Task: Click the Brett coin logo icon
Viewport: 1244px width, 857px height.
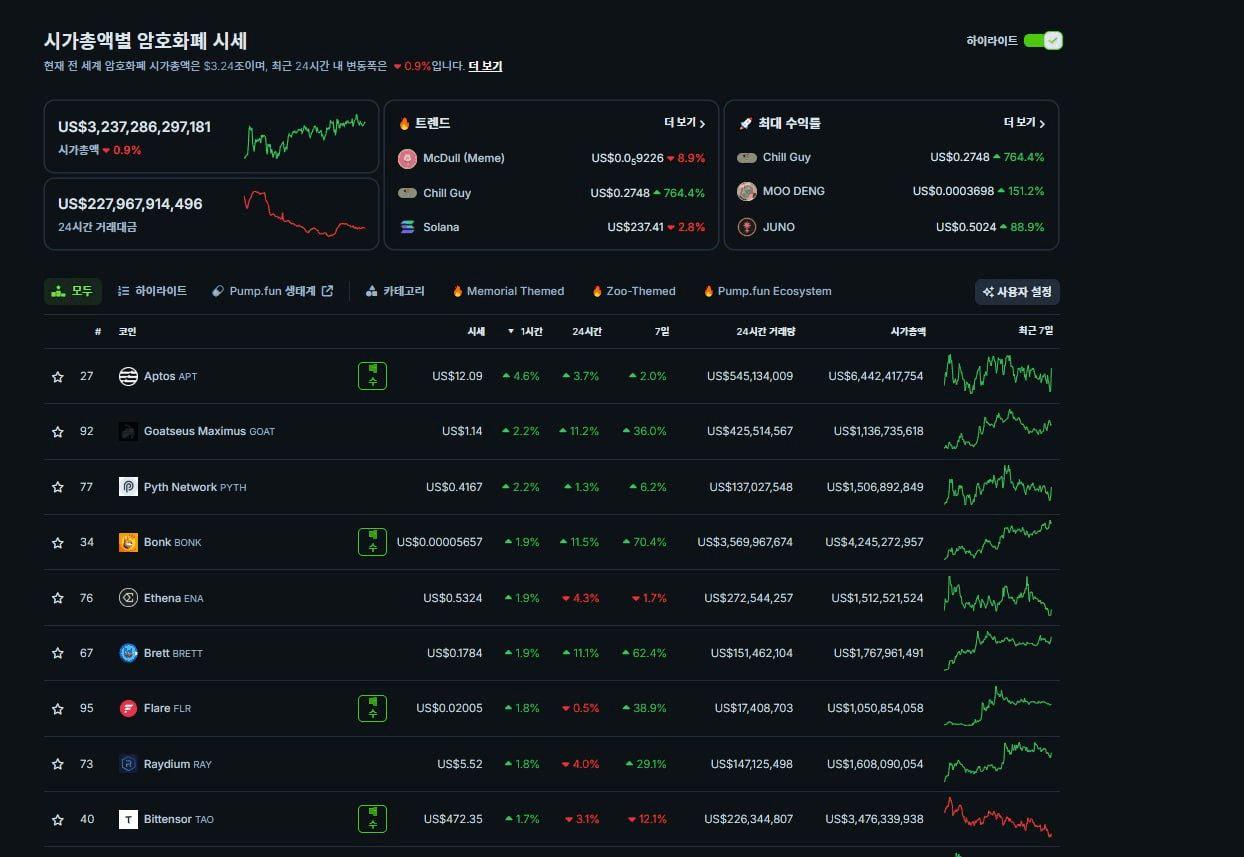Action: pos(128,653)
